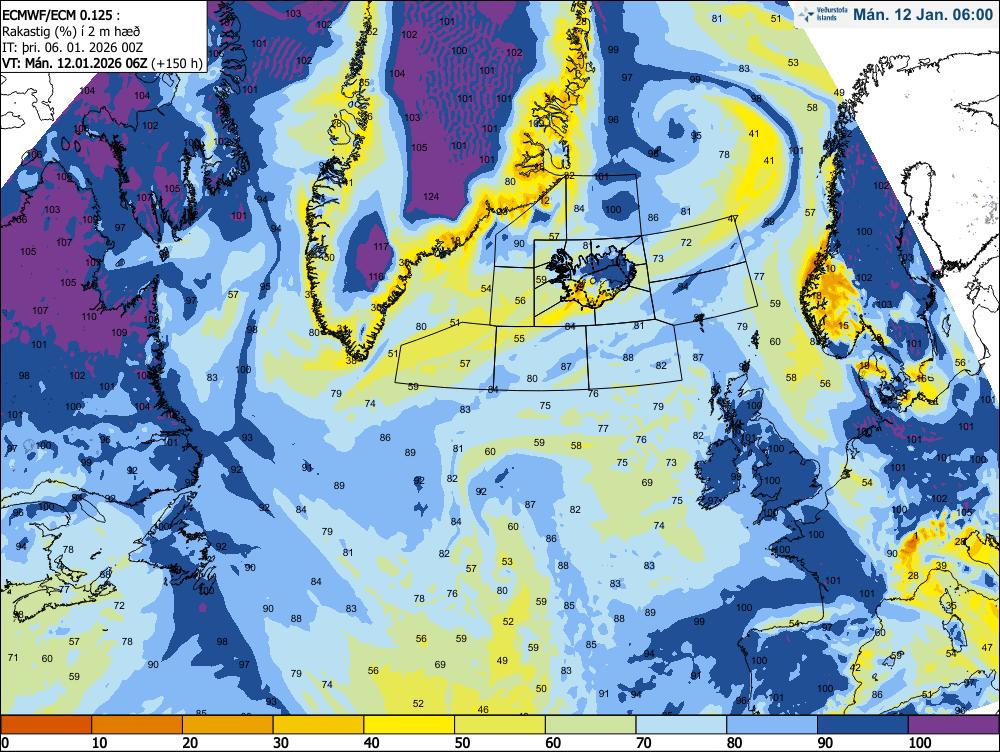Pick the dark blue 90–100 legend swatch
1000x752 pixels.
click(x=862, y=725)
